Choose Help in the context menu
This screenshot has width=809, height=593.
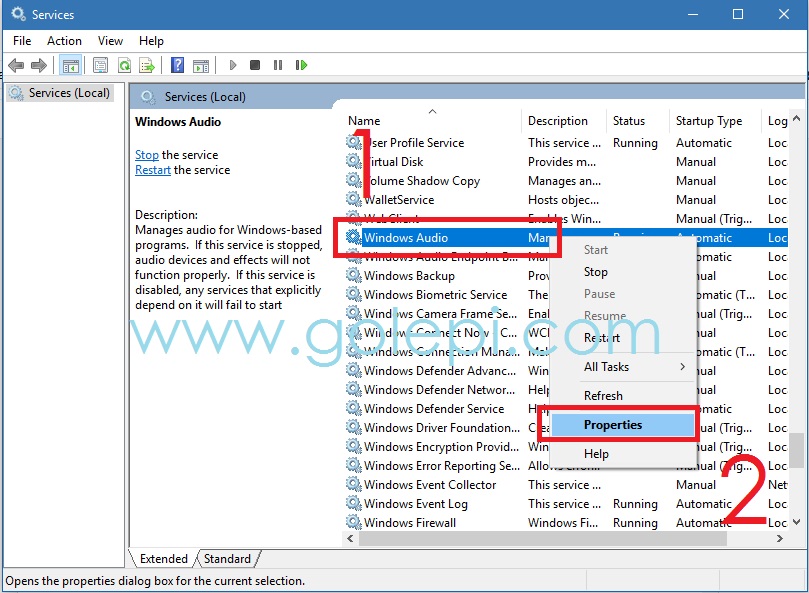click(623, 454)
